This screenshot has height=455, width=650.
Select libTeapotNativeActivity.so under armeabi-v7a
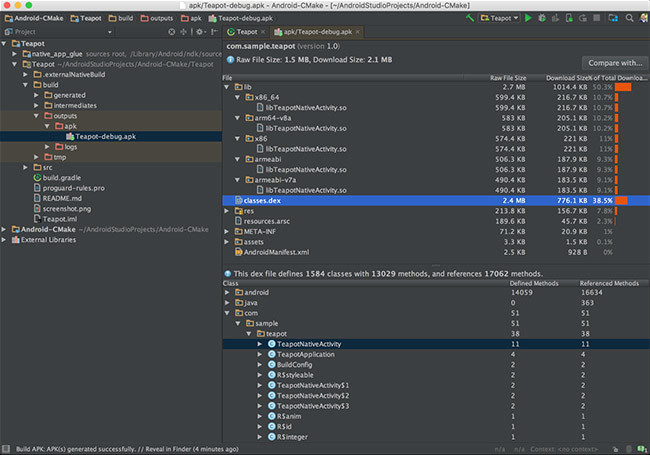click(x=436, y=190)
